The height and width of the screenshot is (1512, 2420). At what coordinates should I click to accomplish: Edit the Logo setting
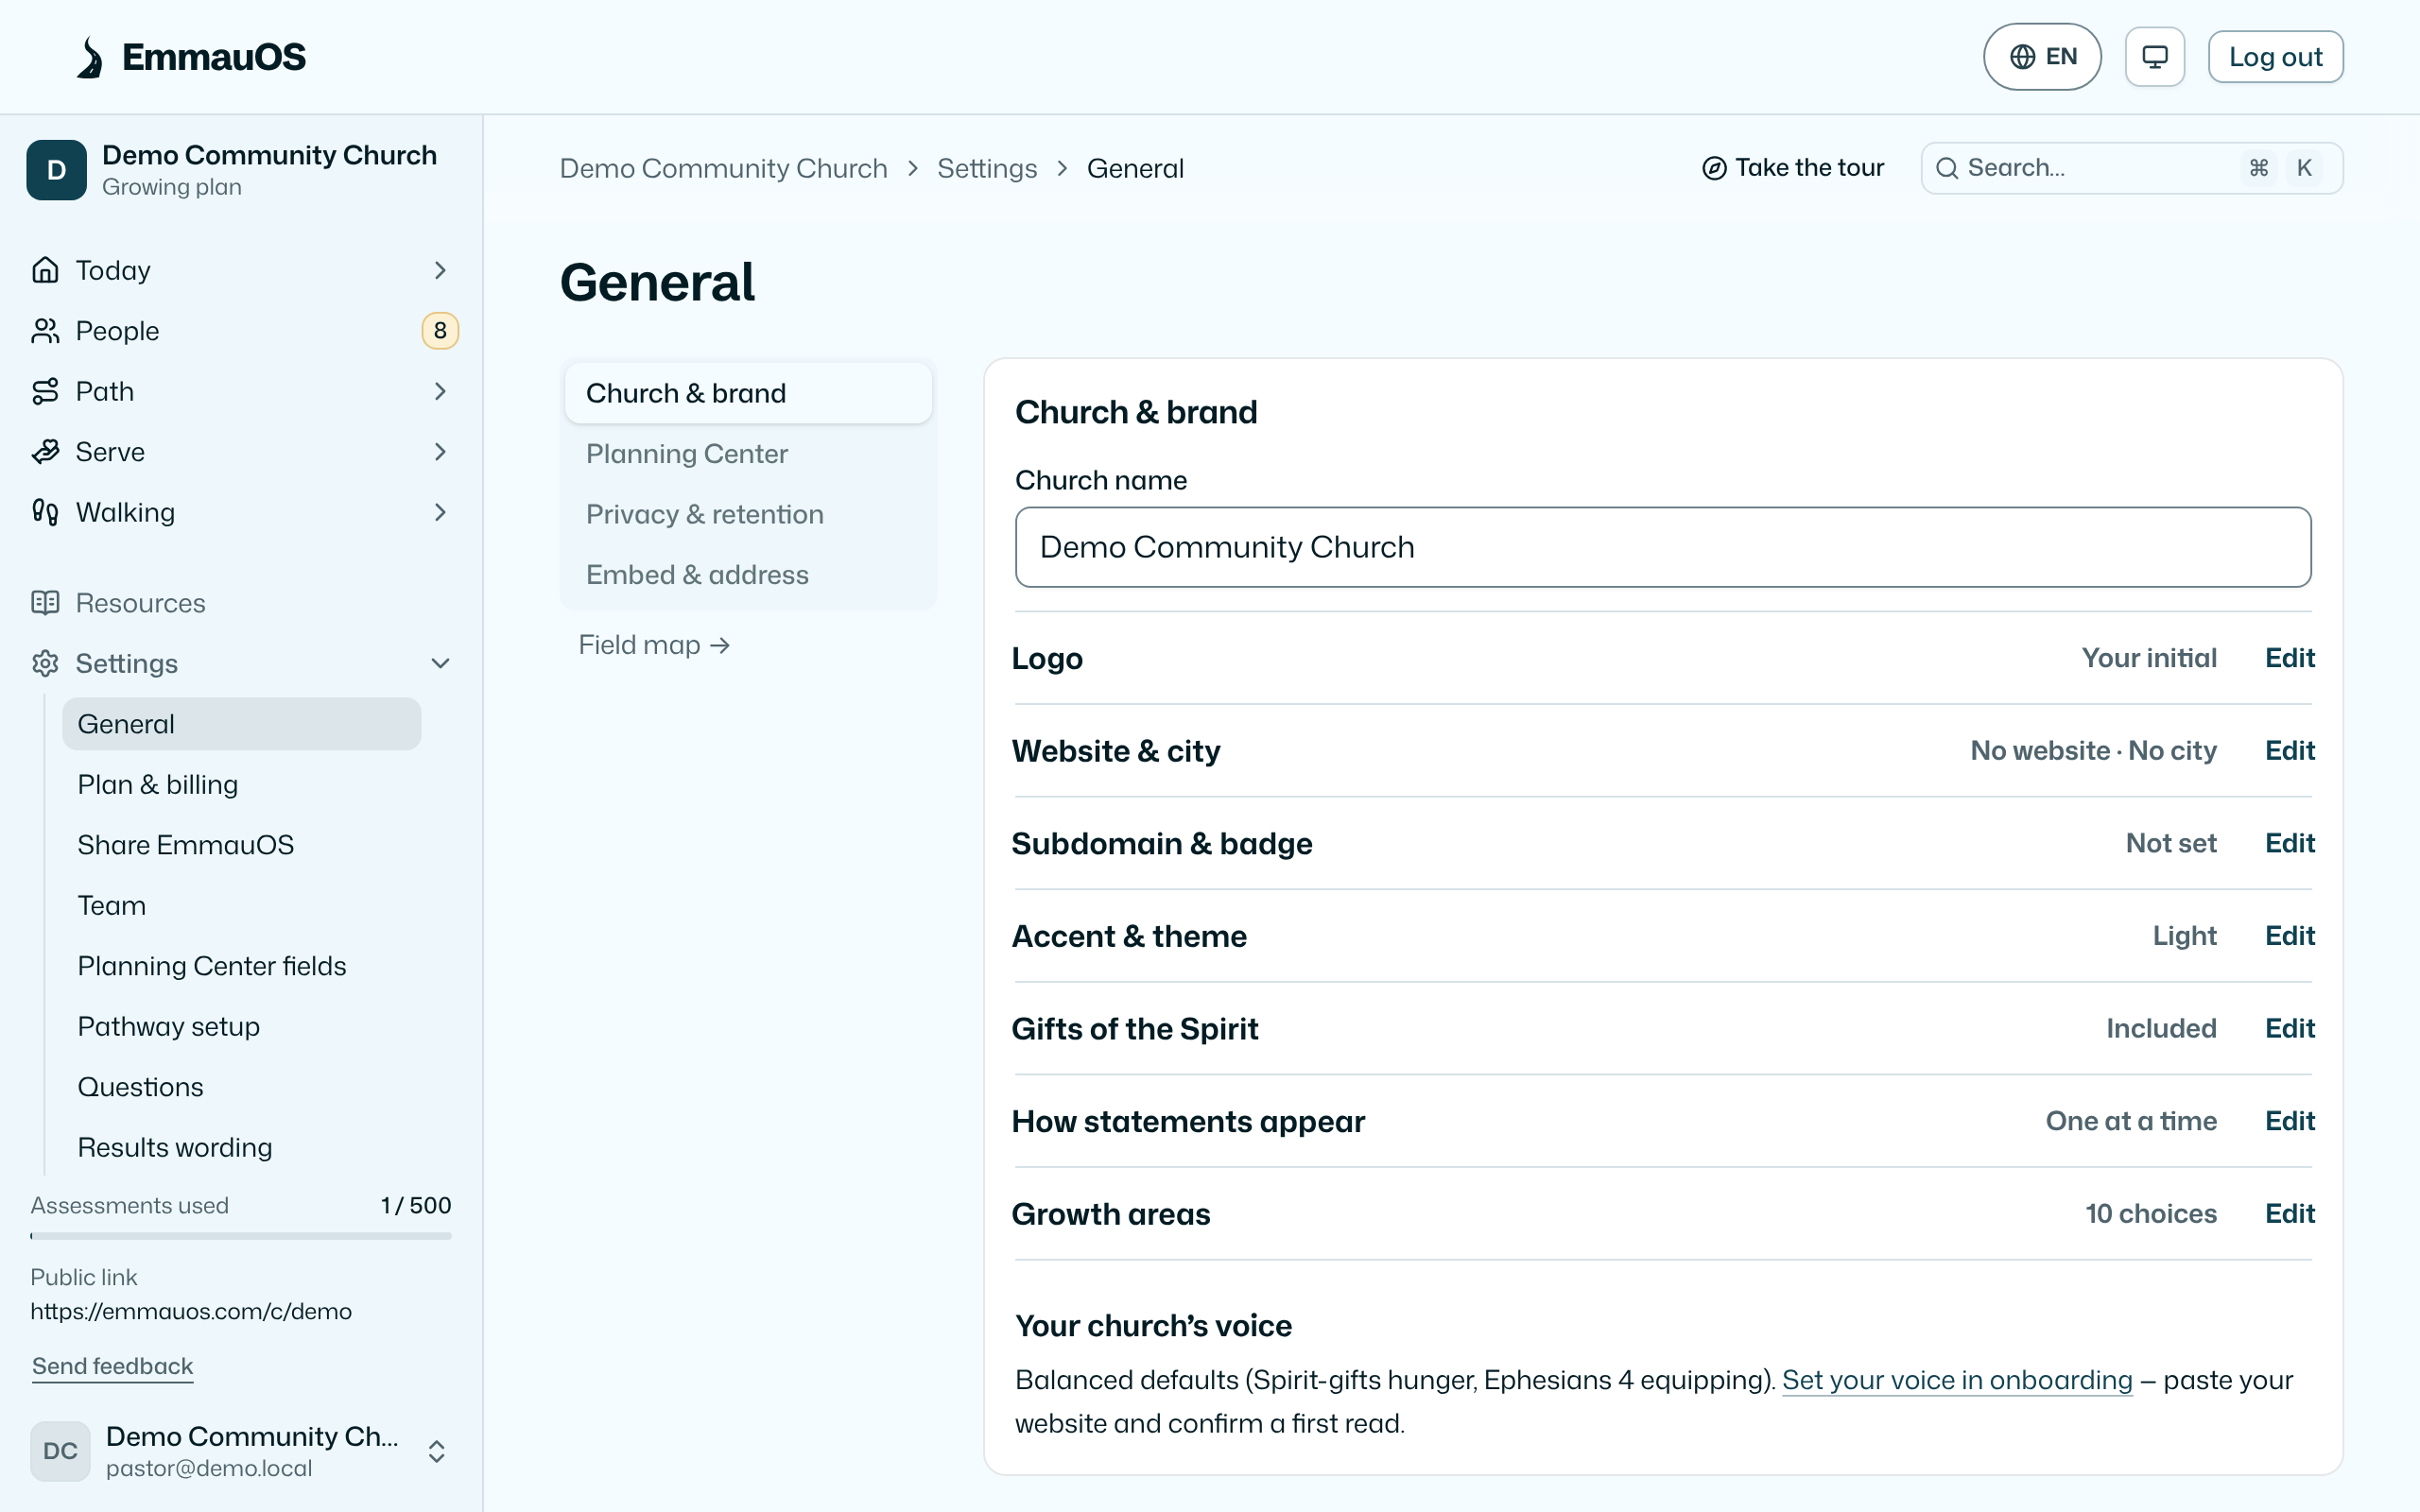2289,658
